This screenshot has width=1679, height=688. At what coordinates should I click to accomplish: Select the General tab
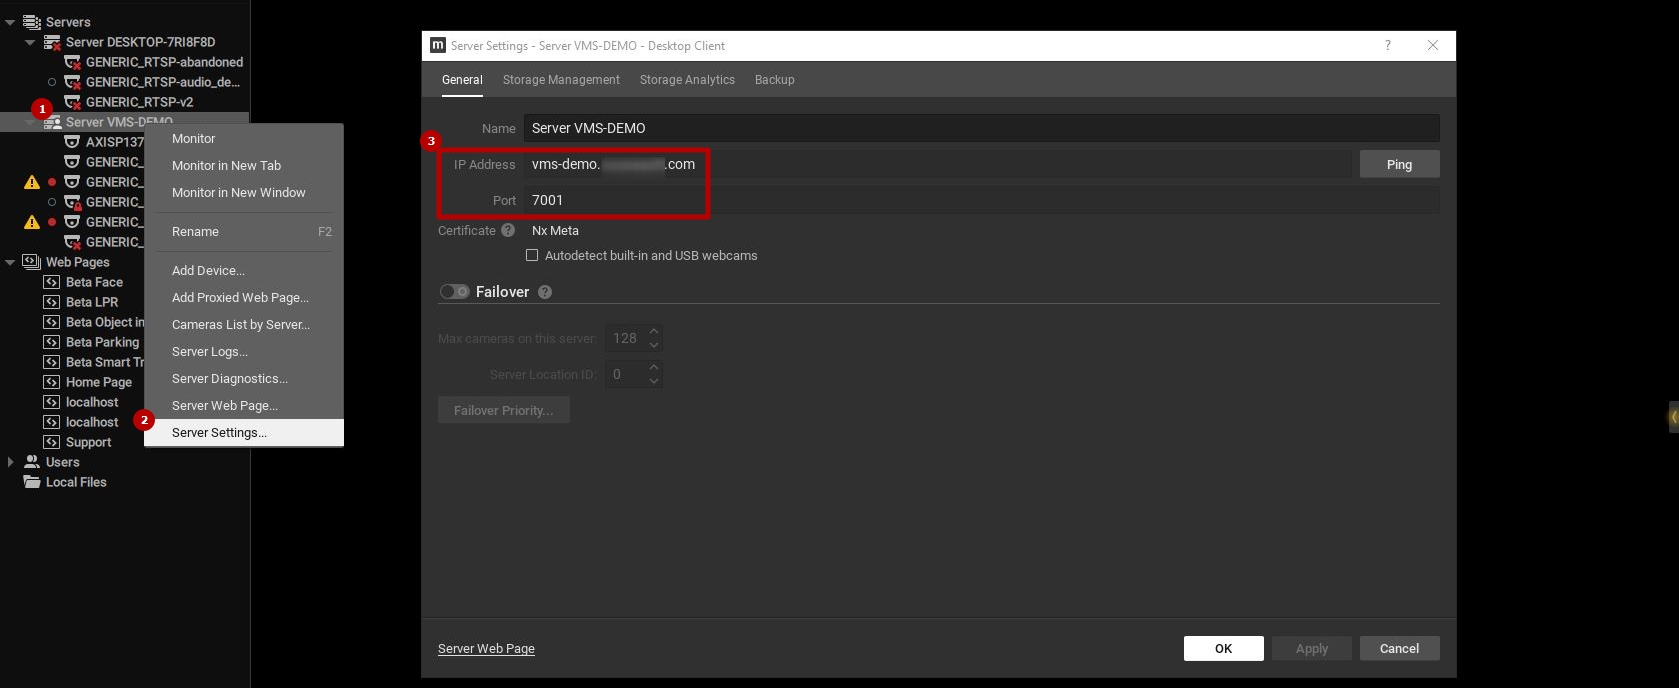tap(462, 80)
